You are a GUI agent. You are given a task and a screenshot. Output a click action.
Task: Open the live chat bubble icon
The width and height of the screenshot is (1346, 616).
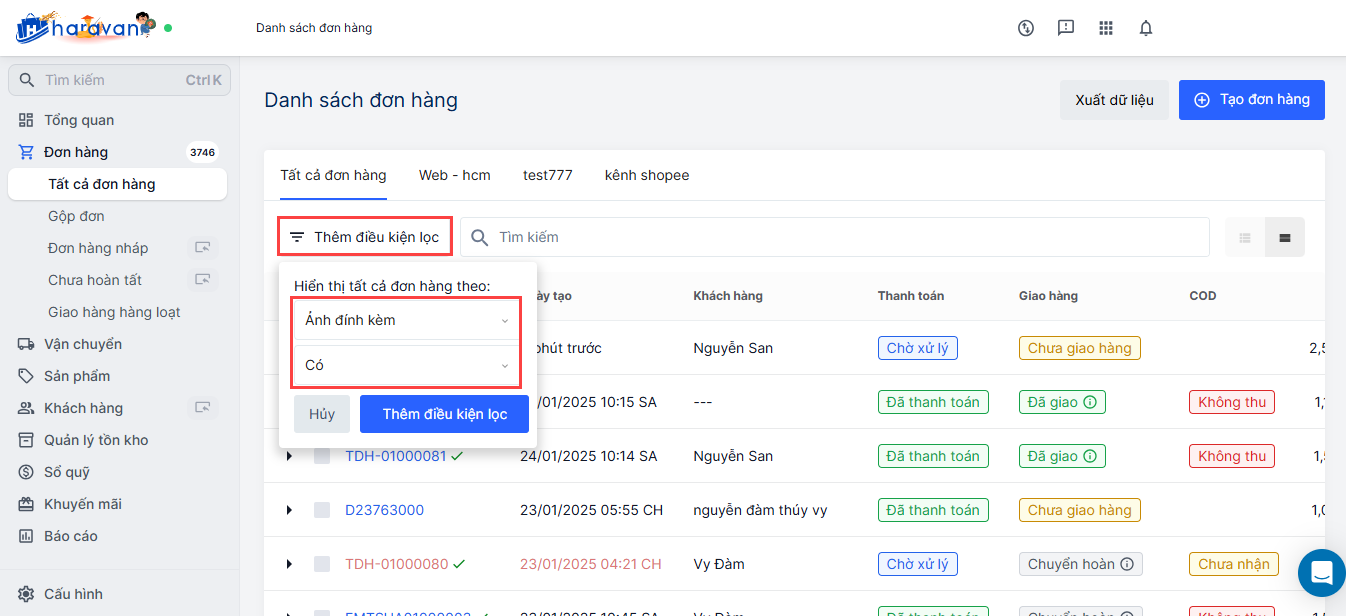[1322, 573]
